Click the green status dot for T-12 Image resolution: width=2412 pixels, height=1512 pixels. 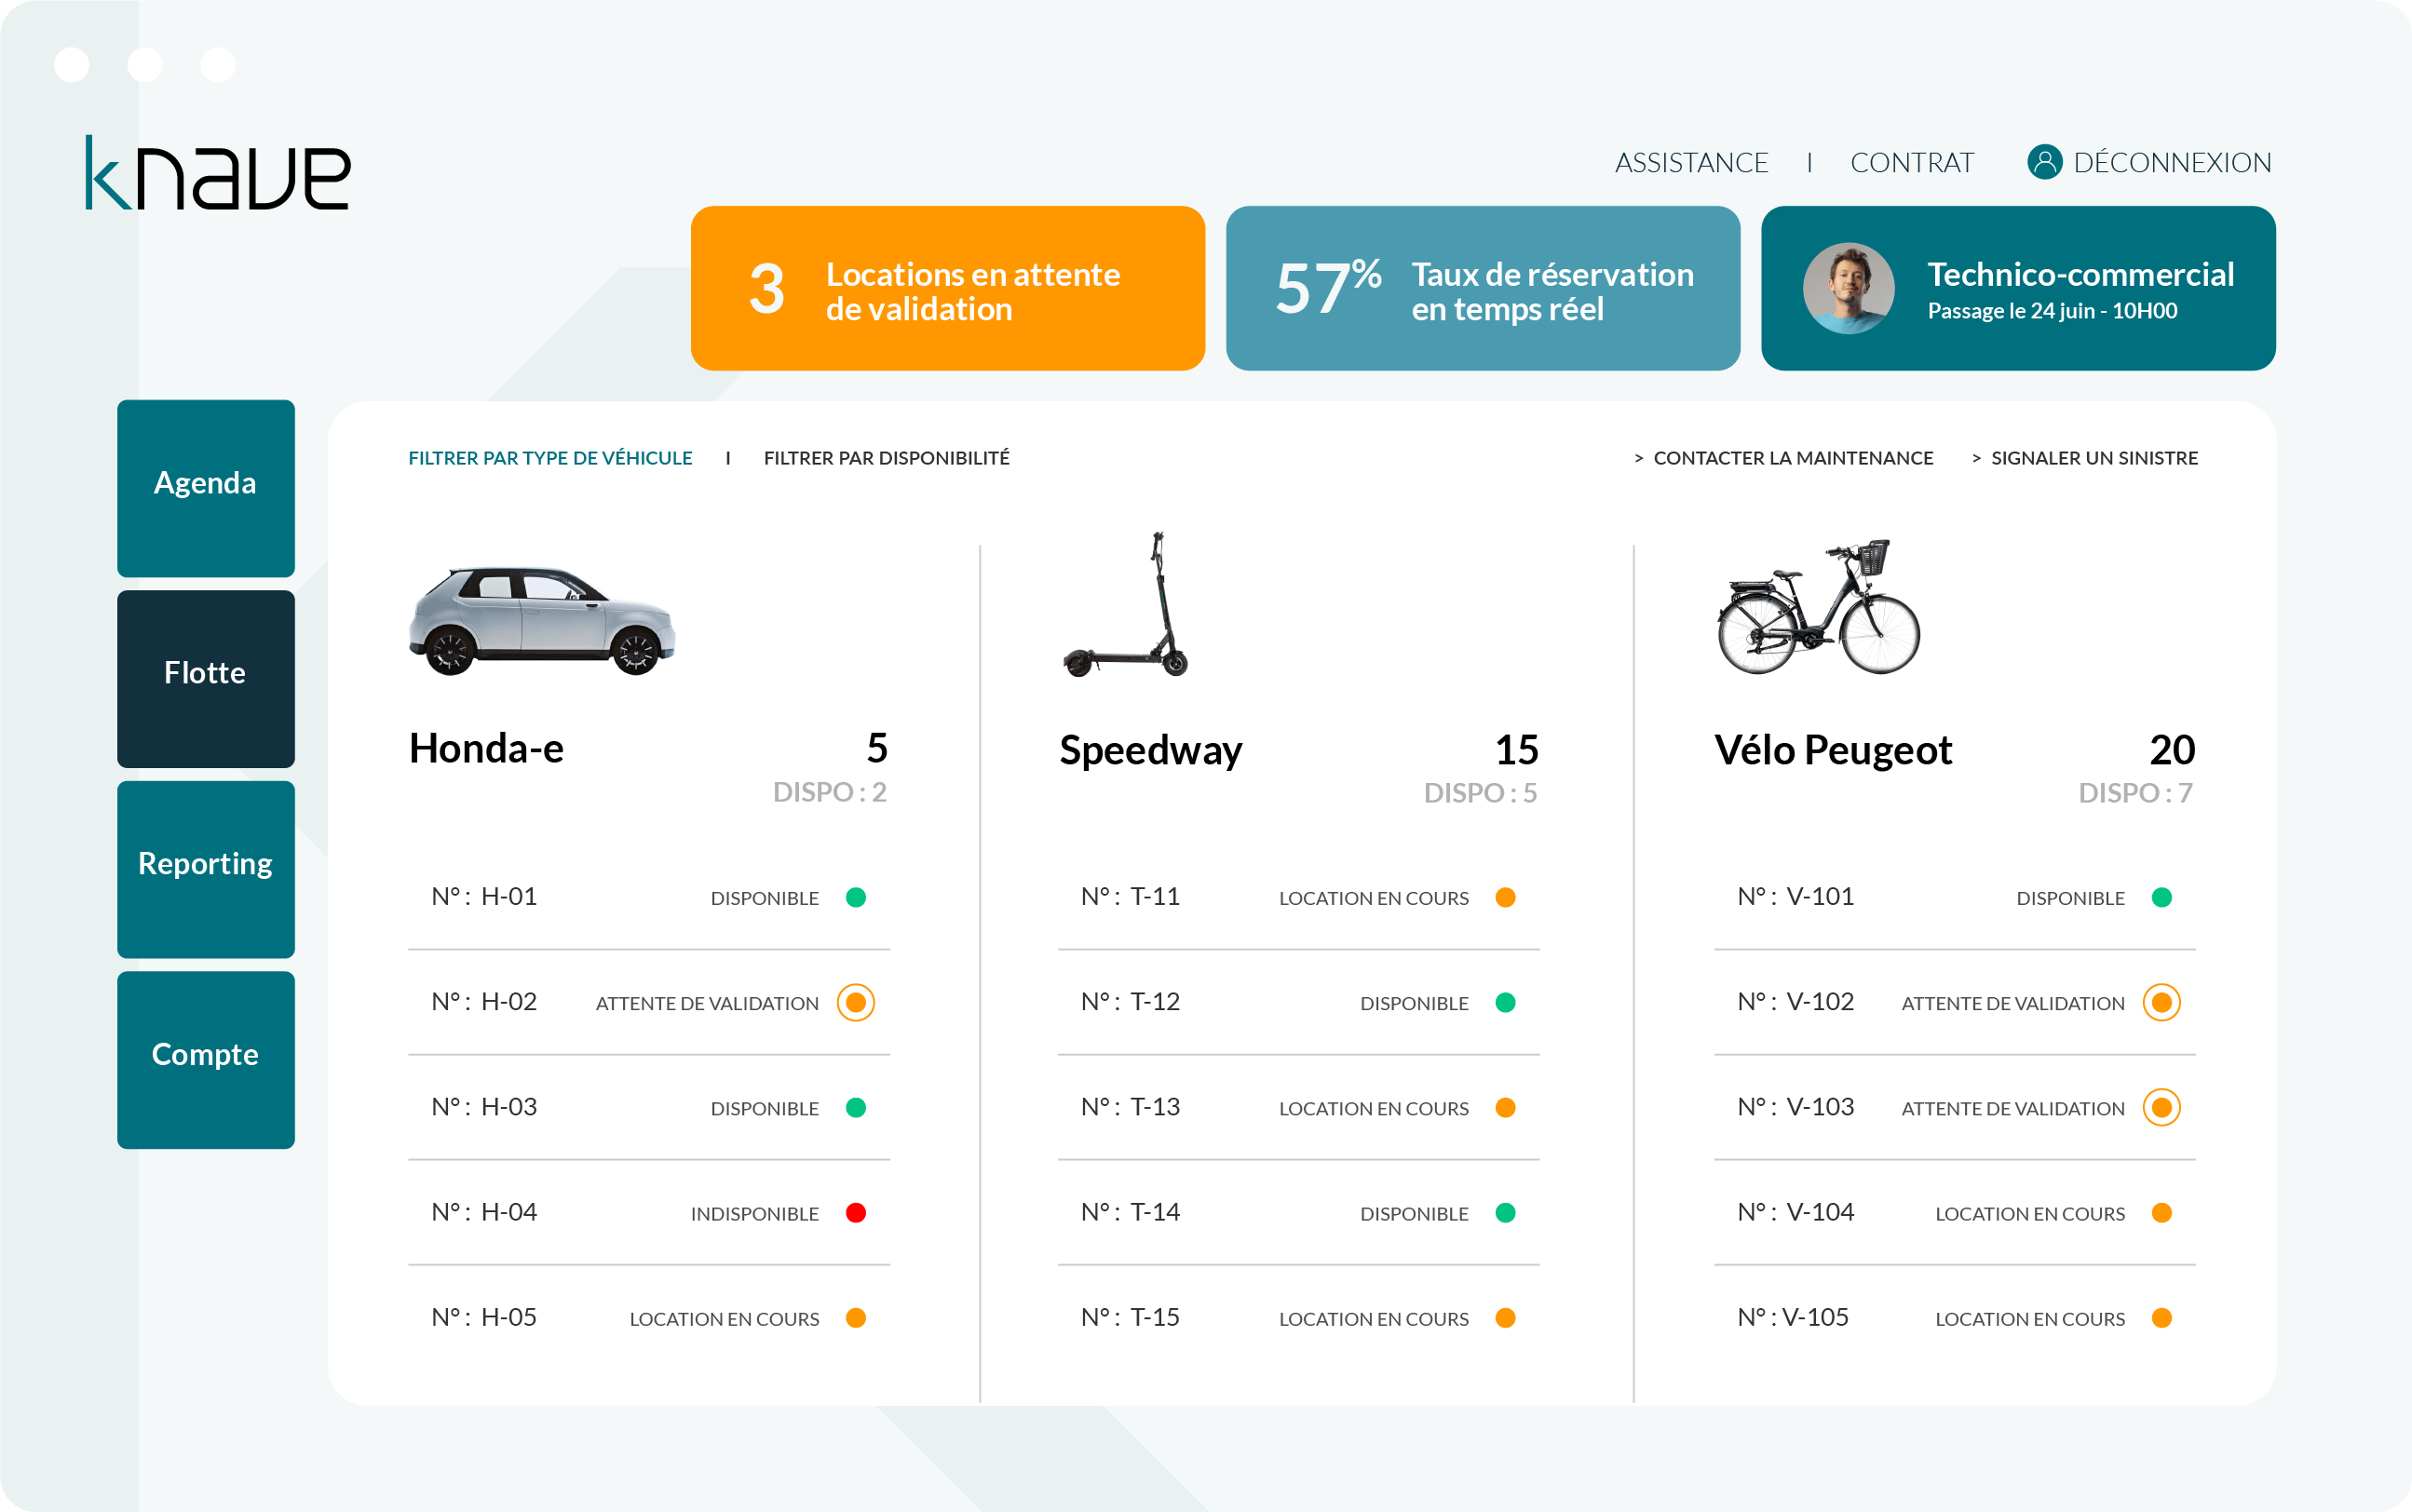1505,1002
